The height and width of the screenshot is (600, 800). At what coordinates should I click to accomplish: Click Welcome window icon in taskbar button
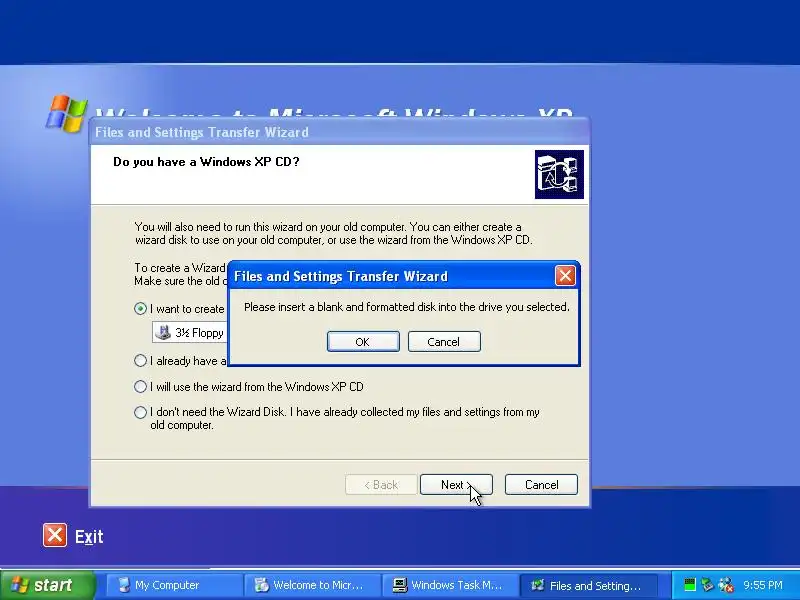point(261,585)
